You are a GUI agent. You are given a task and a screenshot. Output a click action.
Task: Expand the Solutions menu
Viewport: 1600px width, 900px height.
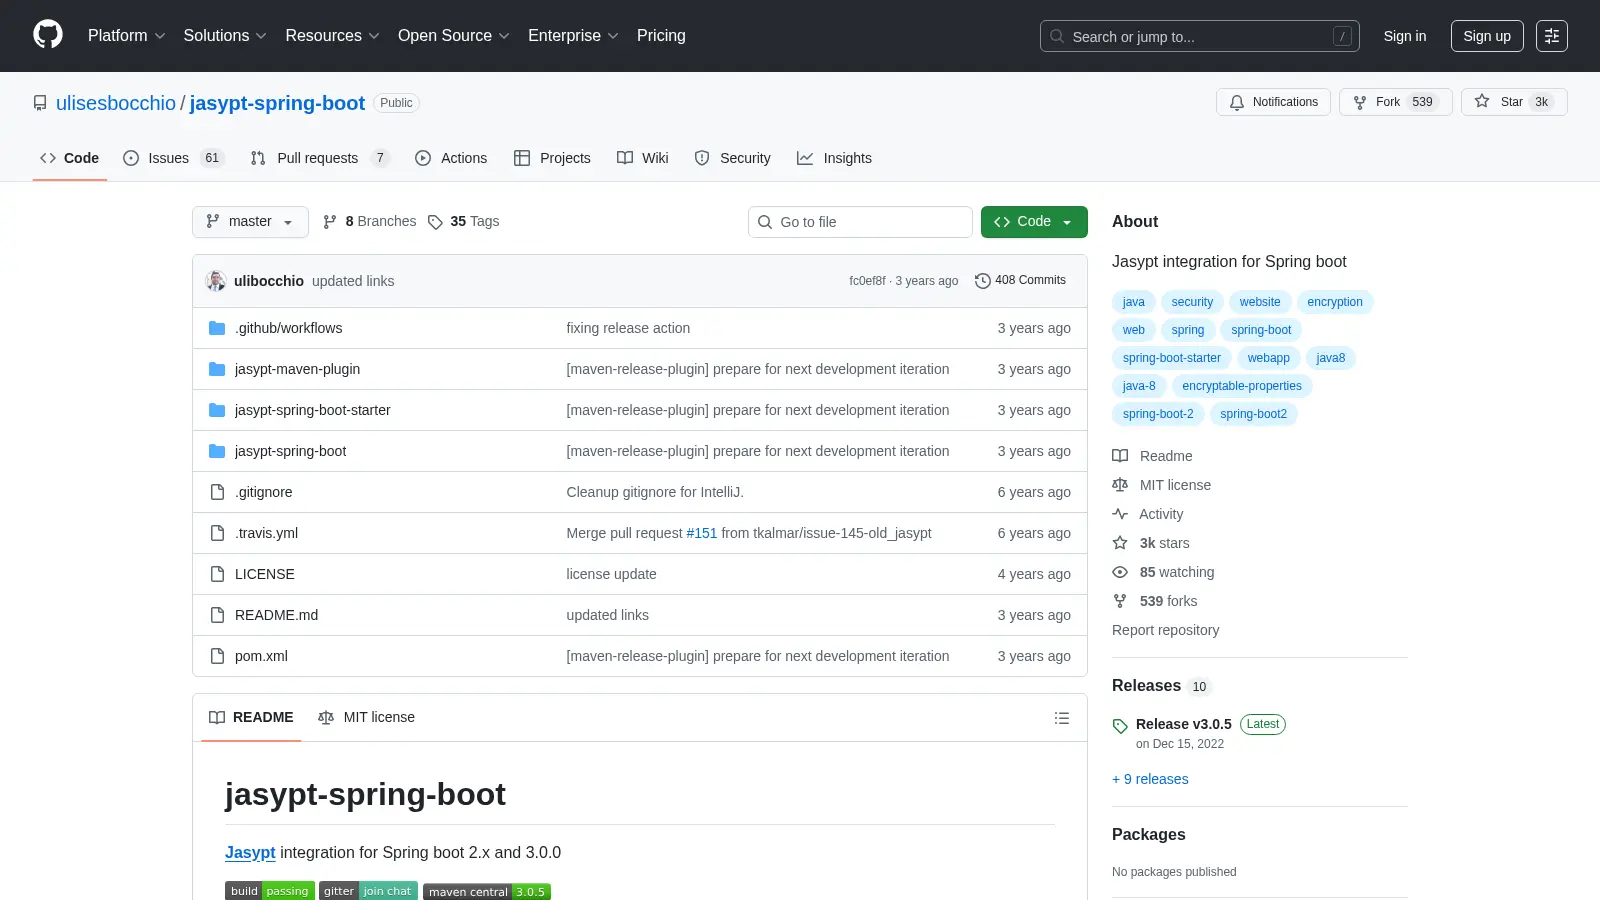(x=225, y=36)
